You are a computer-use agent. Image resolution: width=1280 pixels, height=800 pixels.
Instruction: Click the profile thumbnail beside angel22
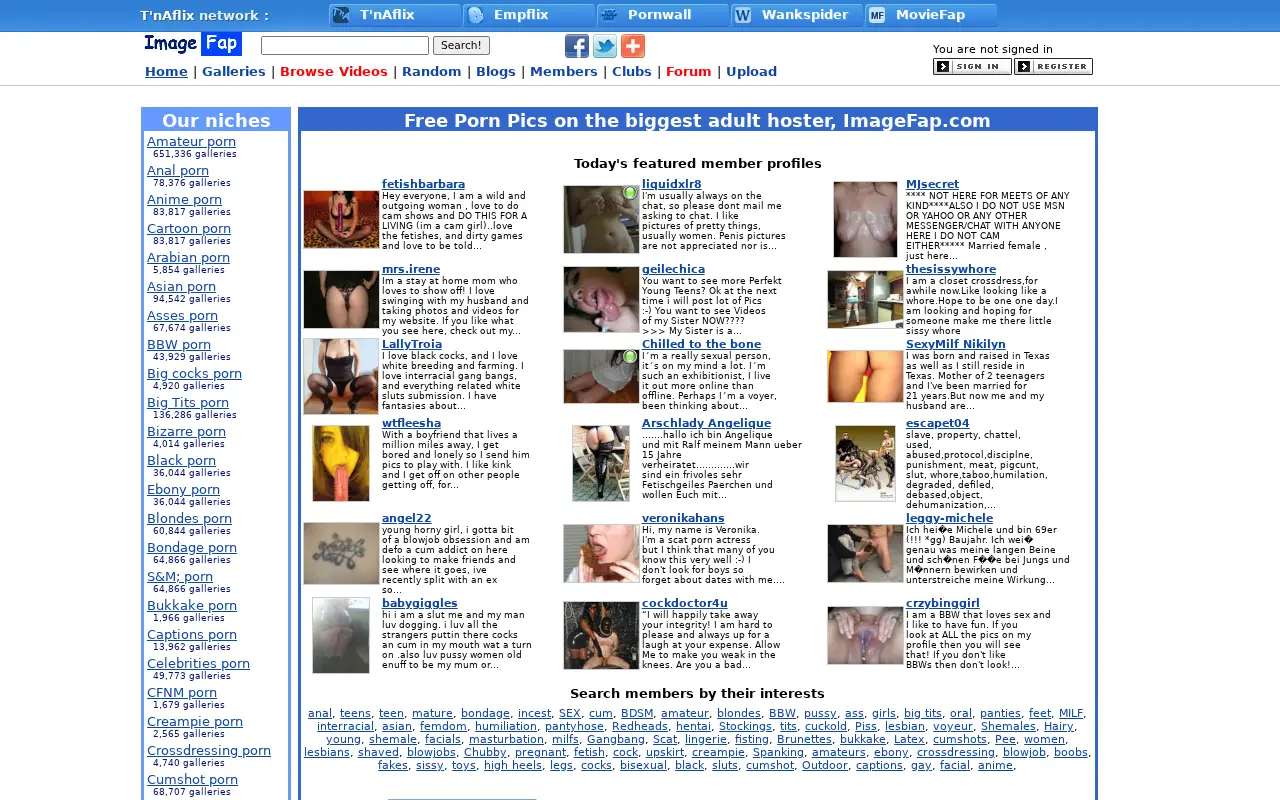pyautogui.click(x=341, y=553)
